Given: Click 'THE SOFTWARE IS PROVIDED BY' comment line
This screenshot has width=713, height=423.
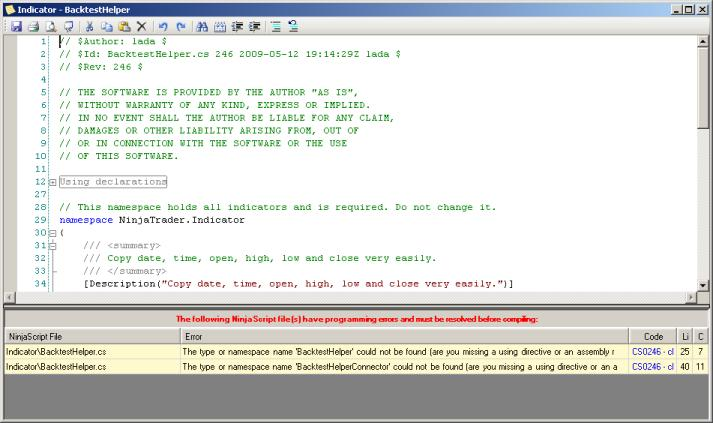Looking at the screenshot, I should pyautogui.click(x=208, y=92).
